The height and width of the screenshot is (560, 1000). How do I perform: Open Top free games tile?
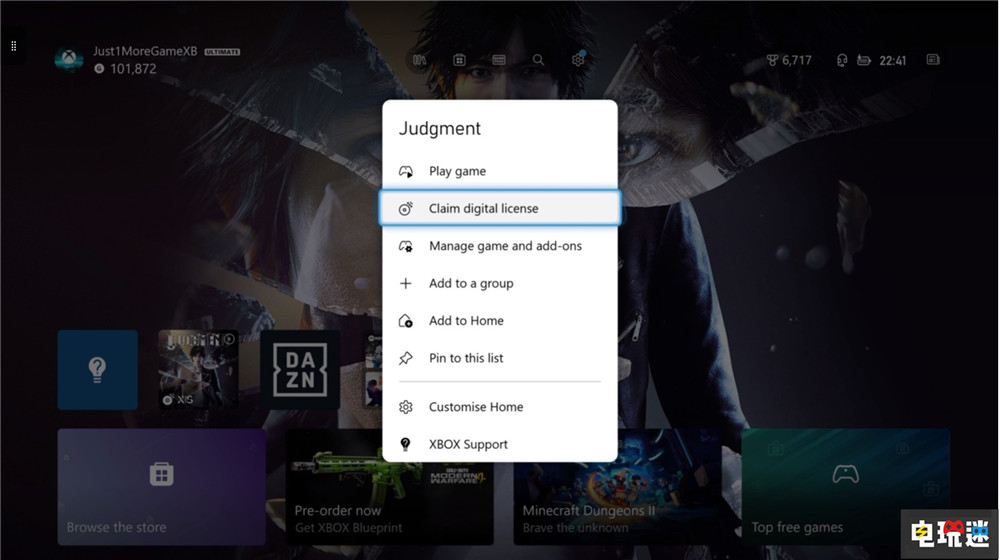(846, 487)
